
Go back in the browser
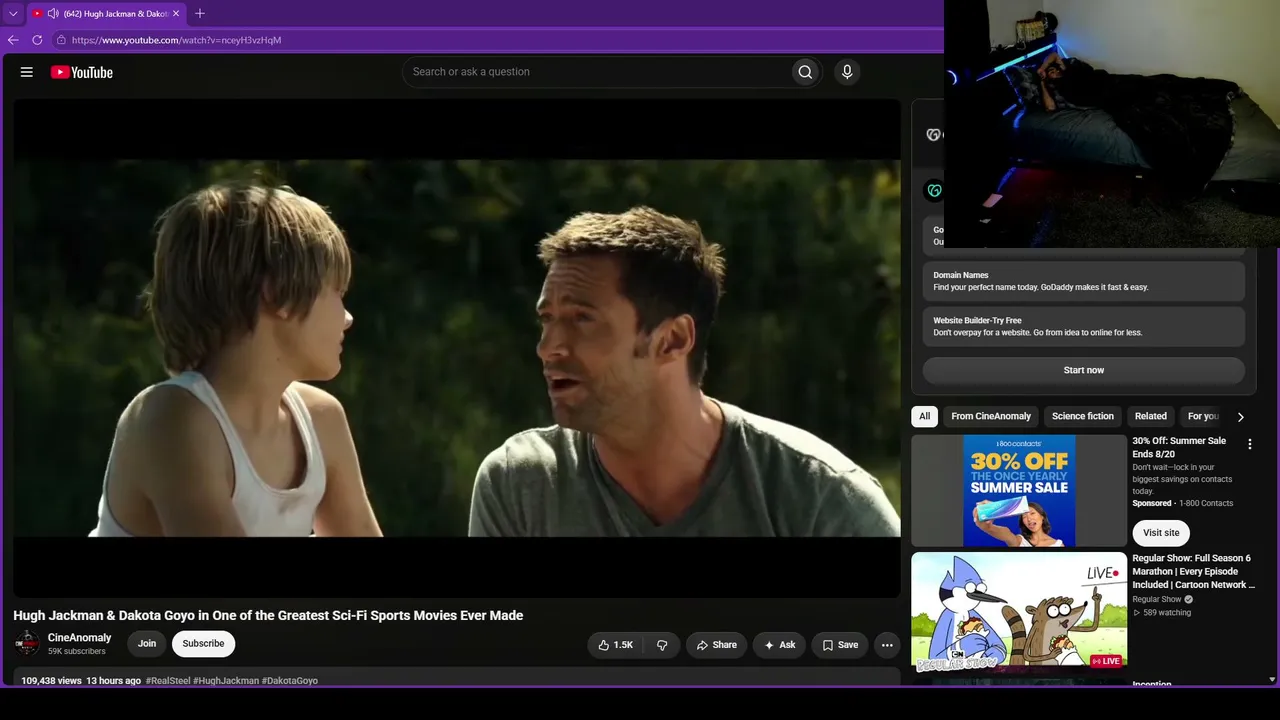click(x=13, y=40)
